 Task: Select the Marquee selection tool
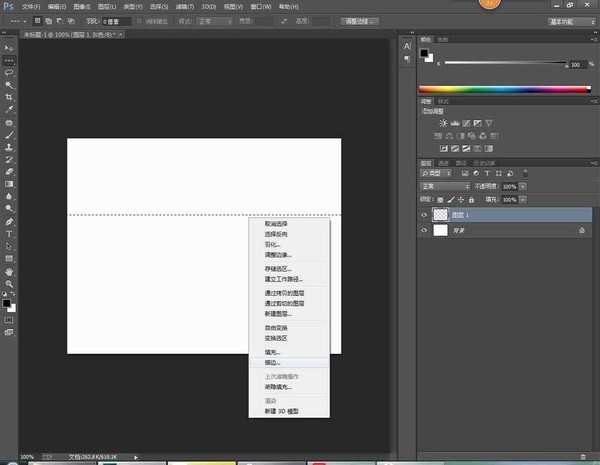(9, 60)
